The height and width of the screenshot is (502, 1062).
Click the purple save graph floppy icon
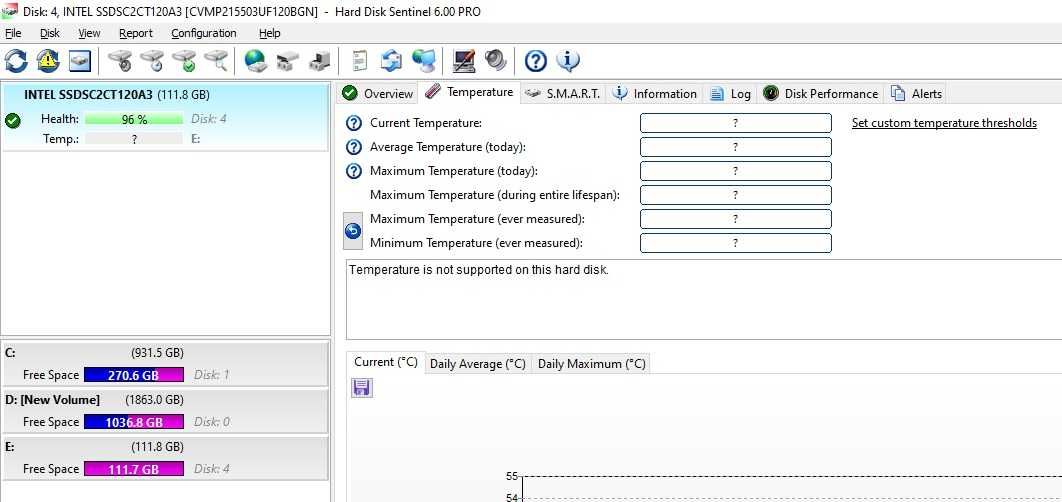pos(361,388)
